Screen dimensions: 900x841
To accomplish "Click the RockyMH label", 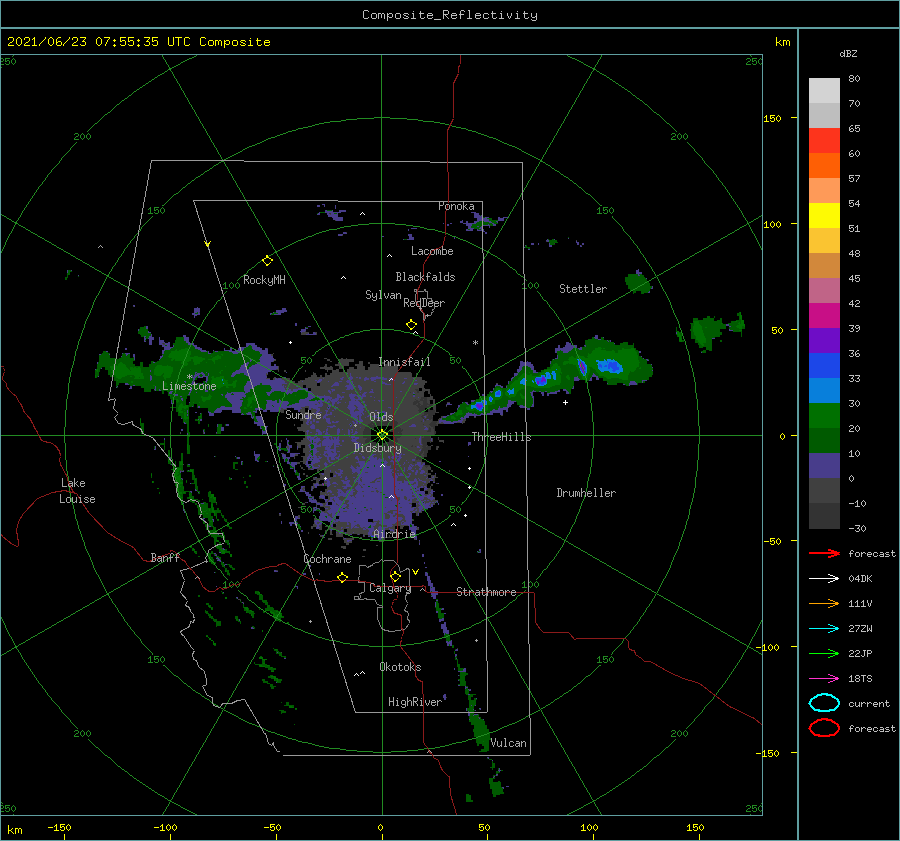I will pyautogui.click(x=264, y=280).
